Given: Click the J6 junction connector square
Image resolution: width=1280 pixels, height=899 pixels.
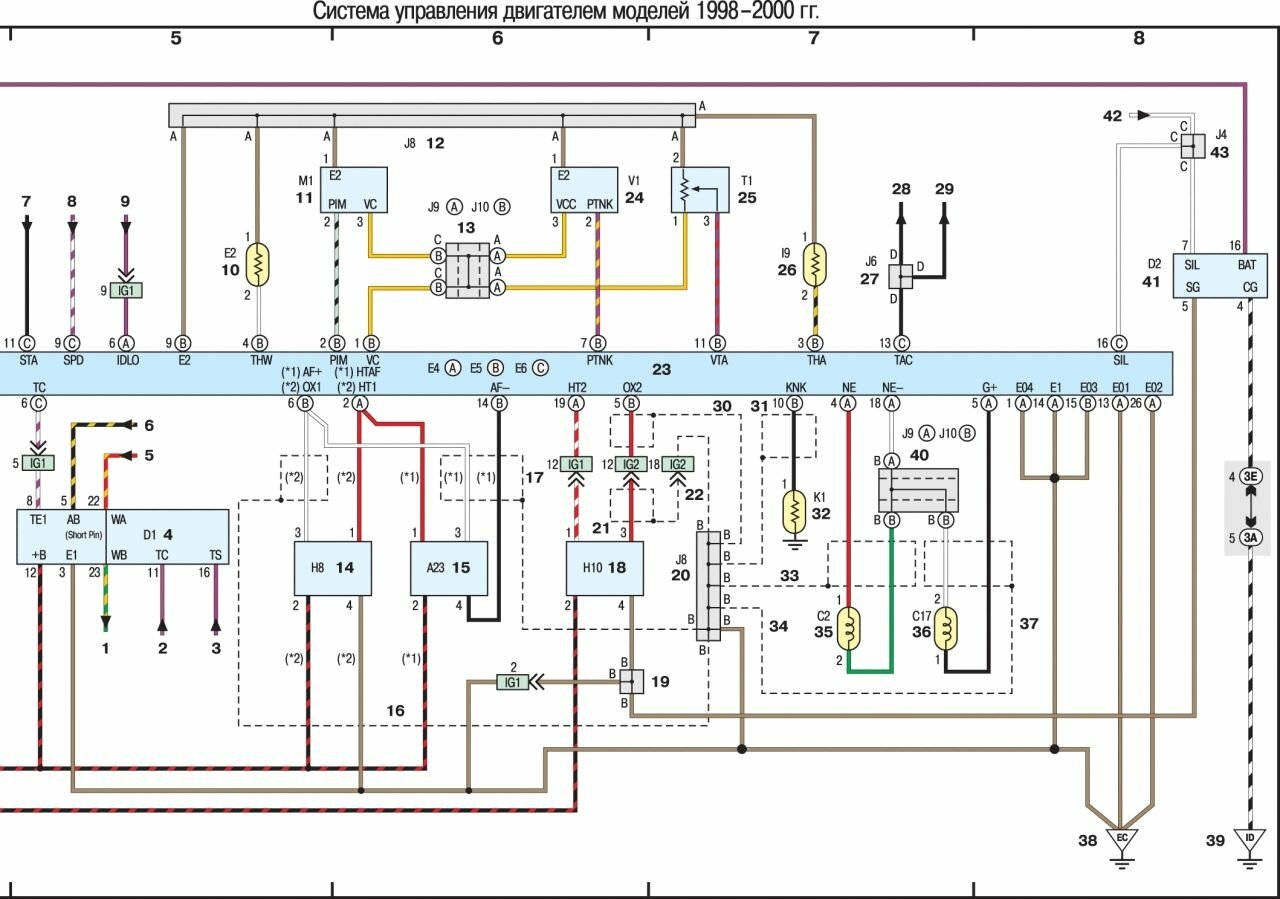Looking at the screenshot, I should click(902, 276).
